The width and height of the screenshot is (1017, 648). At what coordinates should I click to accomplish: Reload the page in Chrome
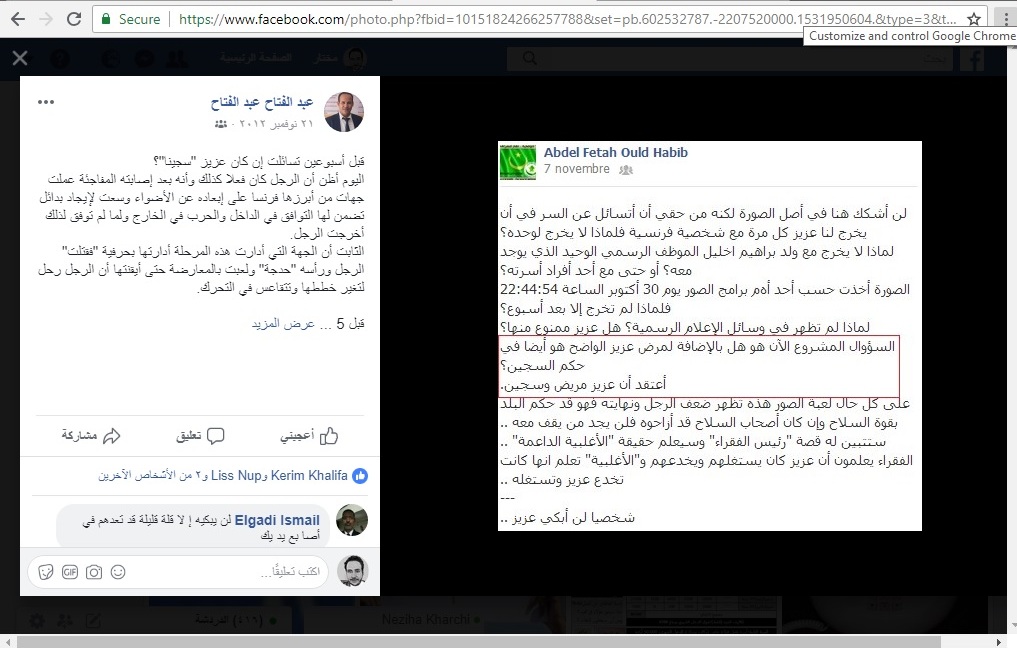point(74,19)
